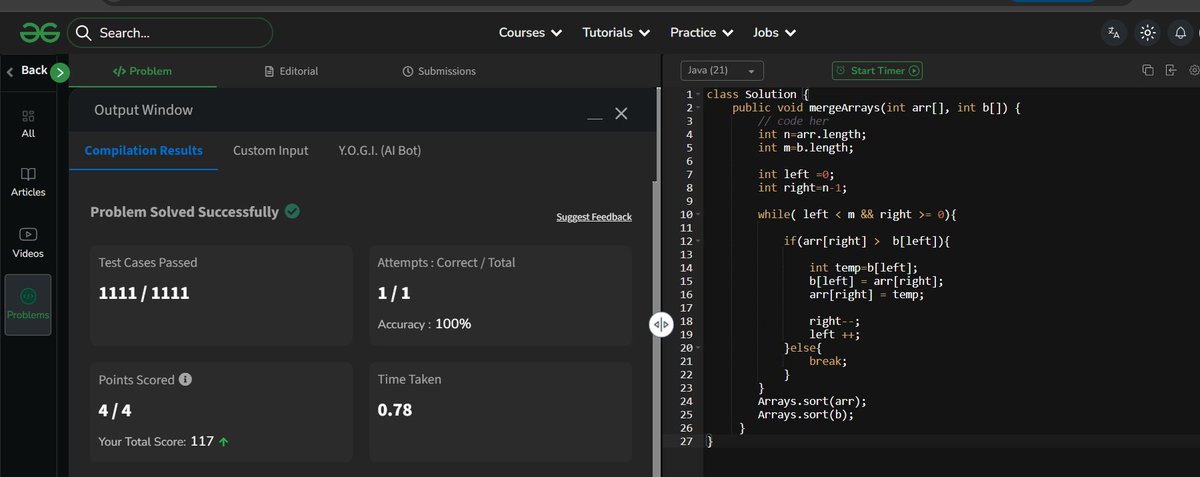Image resolution: width=1200 pixels, height=477 pixels.
Task: Select the Compilation Results tab
Action: [x=144, y=151]
